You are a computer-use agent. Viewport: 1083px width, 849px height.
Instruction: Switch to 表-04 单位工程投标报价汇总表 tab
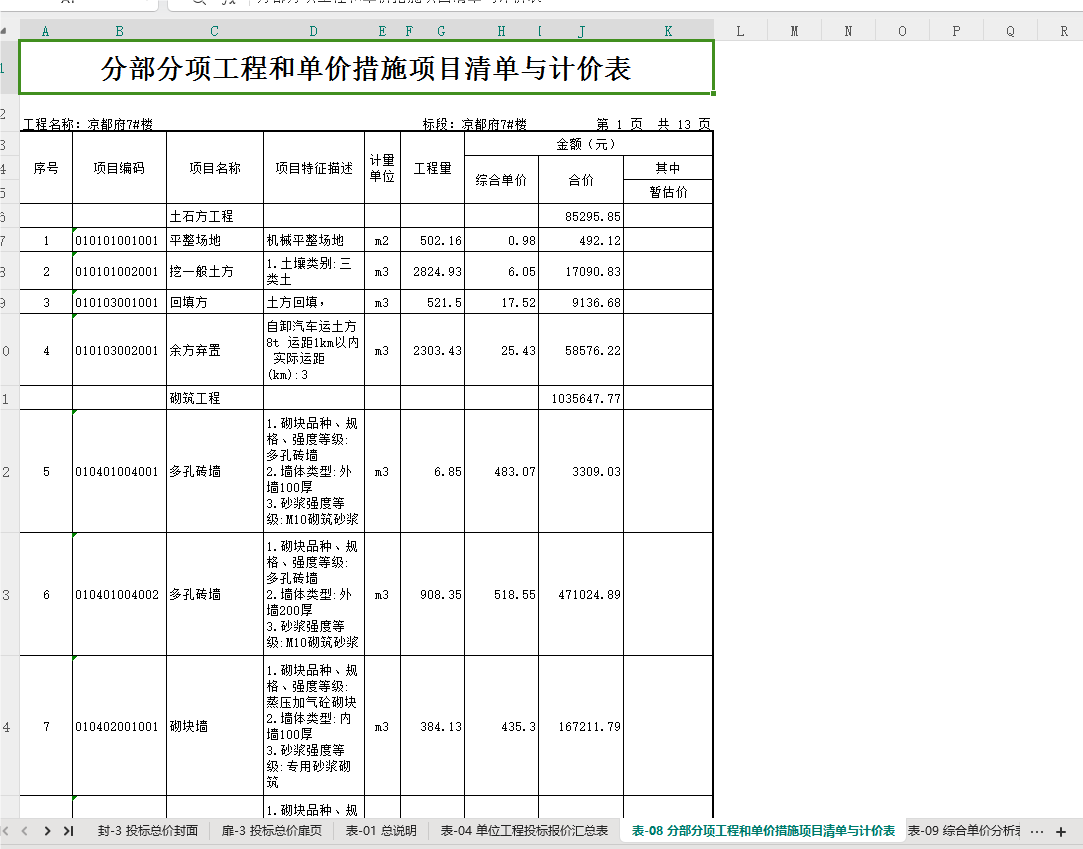524,831
